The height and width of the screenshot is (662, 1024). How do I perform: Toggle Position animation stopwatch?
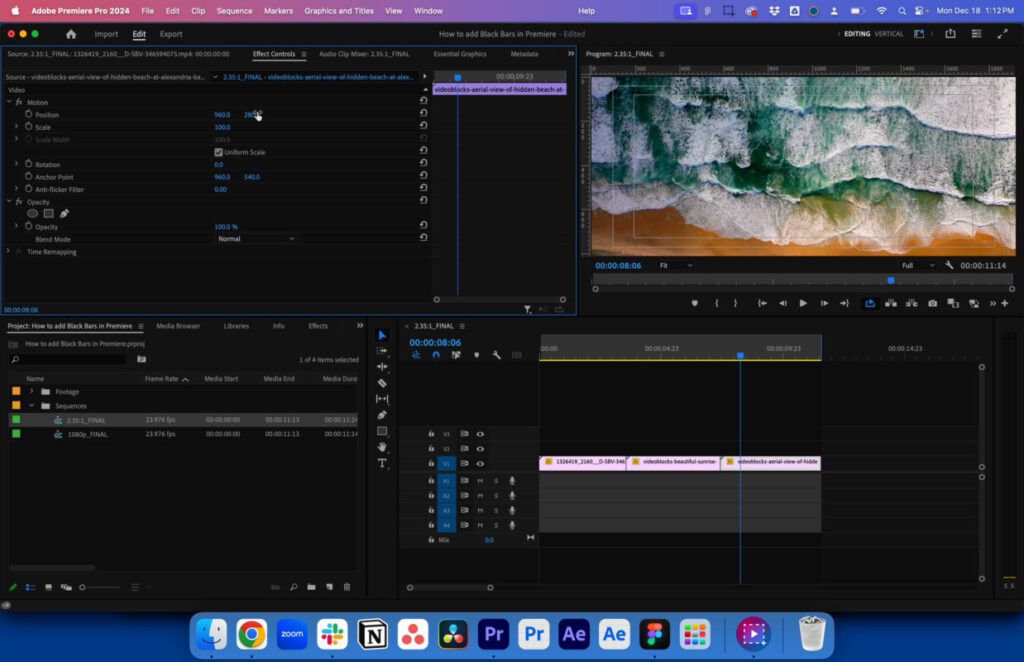tap(29, 114)
